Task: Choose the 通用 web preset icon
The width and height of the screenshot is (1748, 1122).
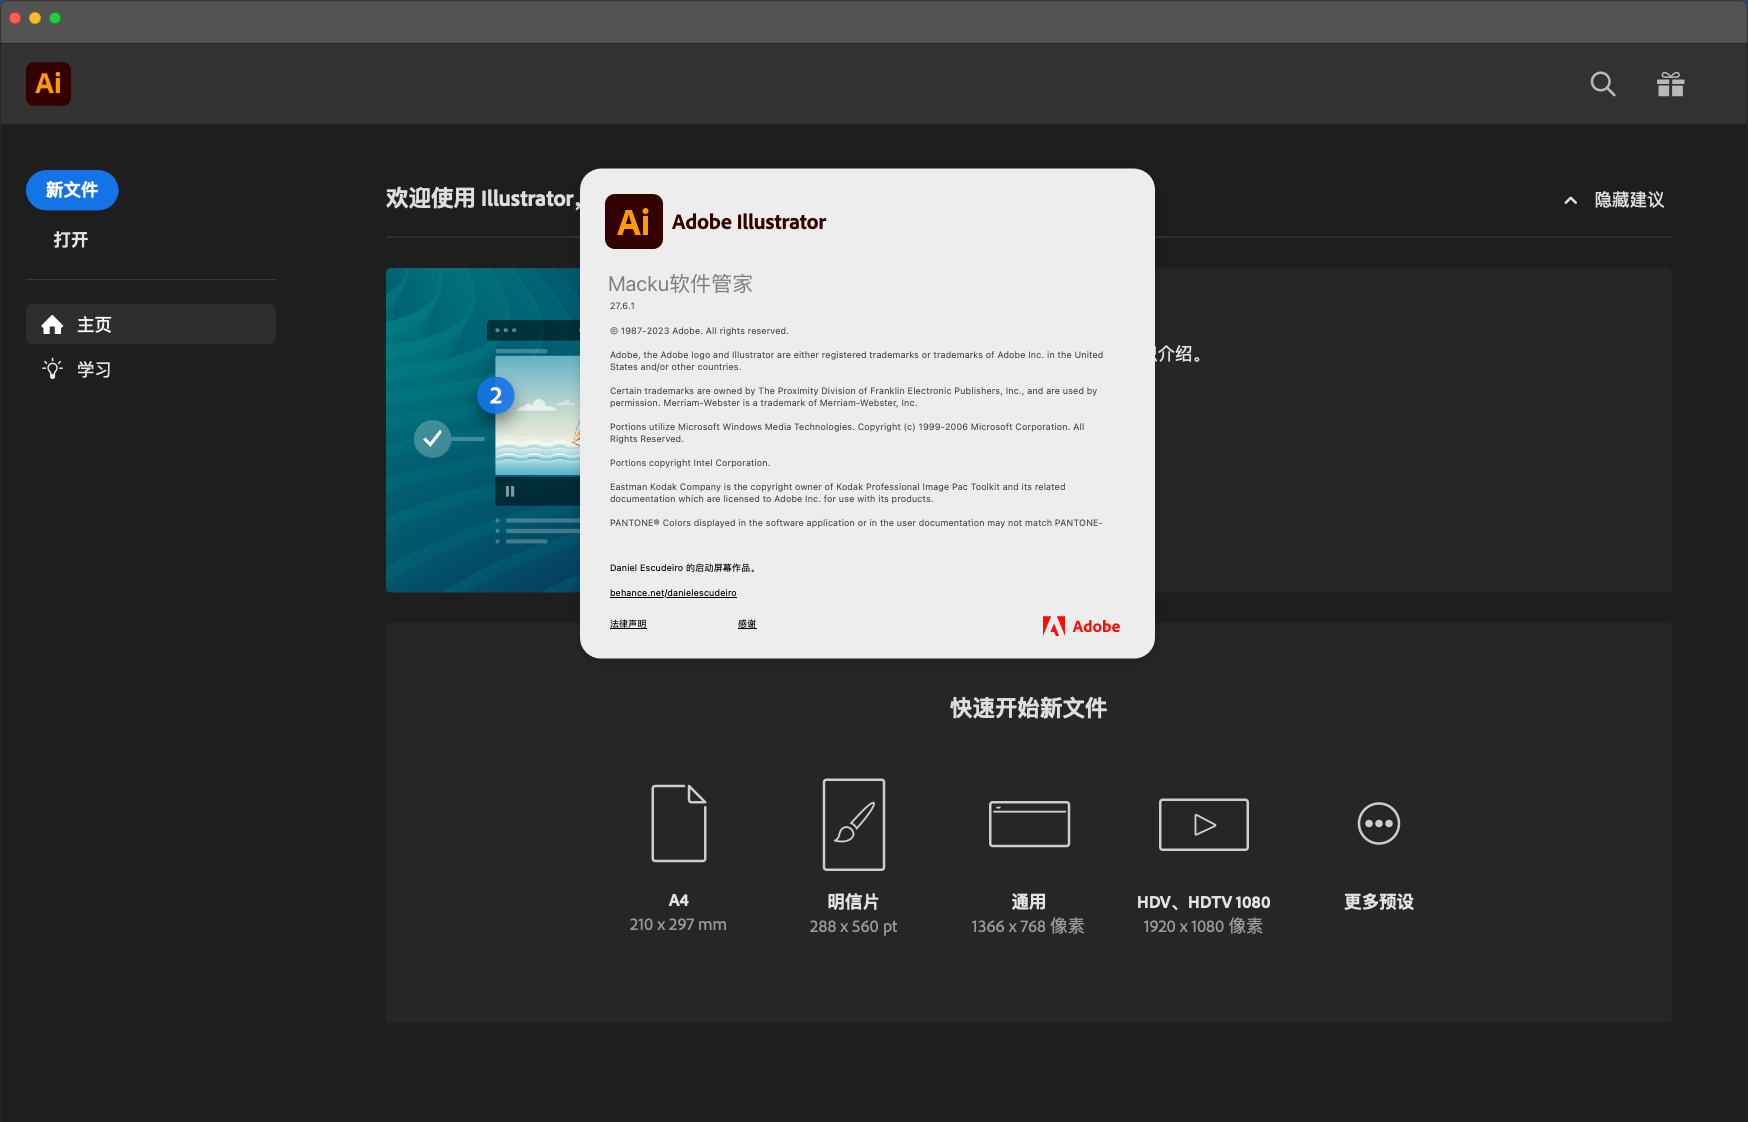Action: (x=1029, y=824)
